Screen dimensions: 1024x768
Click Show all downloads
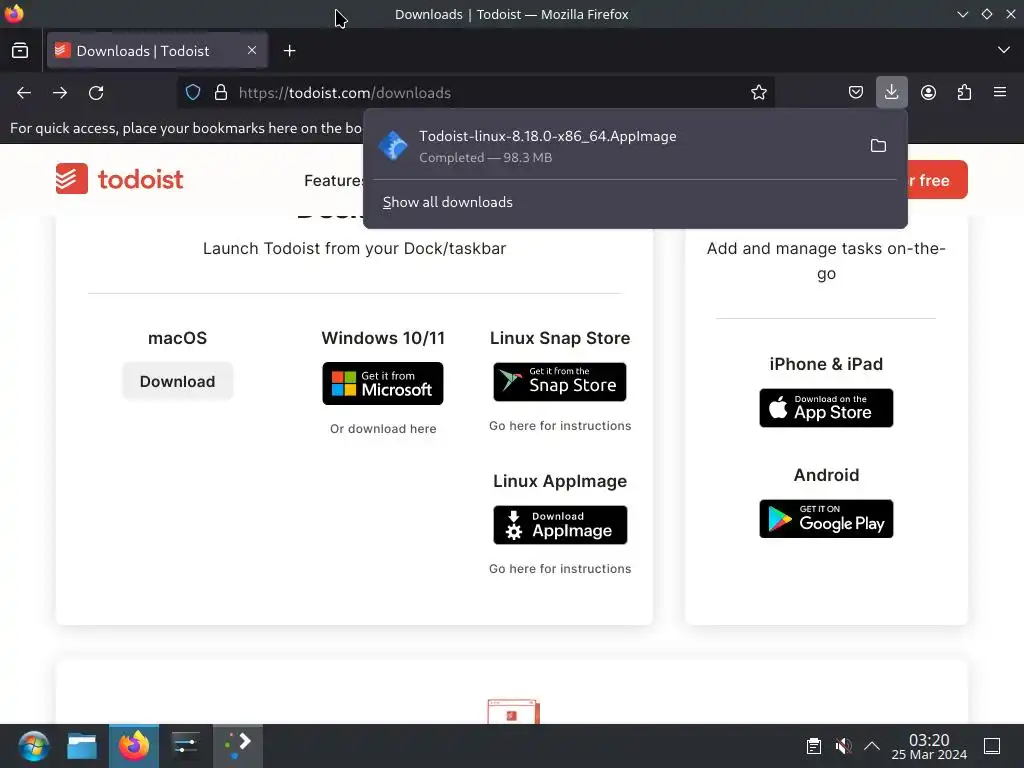pos(447,202)
